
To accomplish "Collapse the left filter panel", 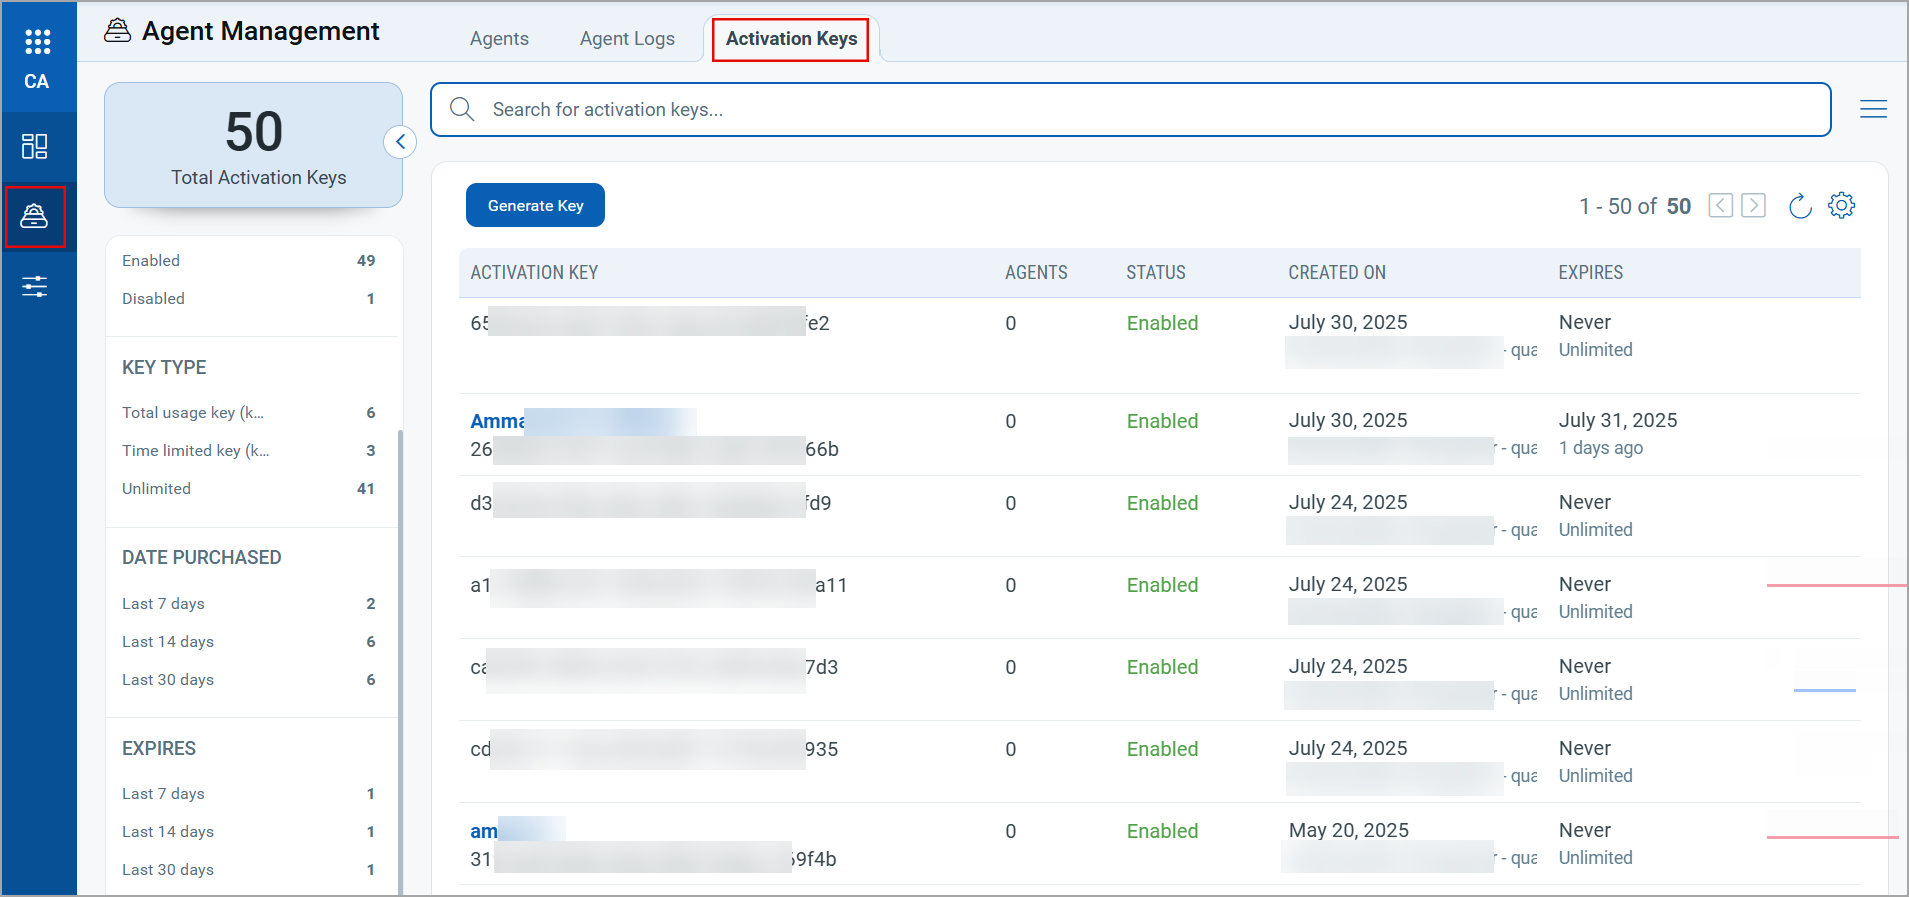I will [x=400, y=142].
